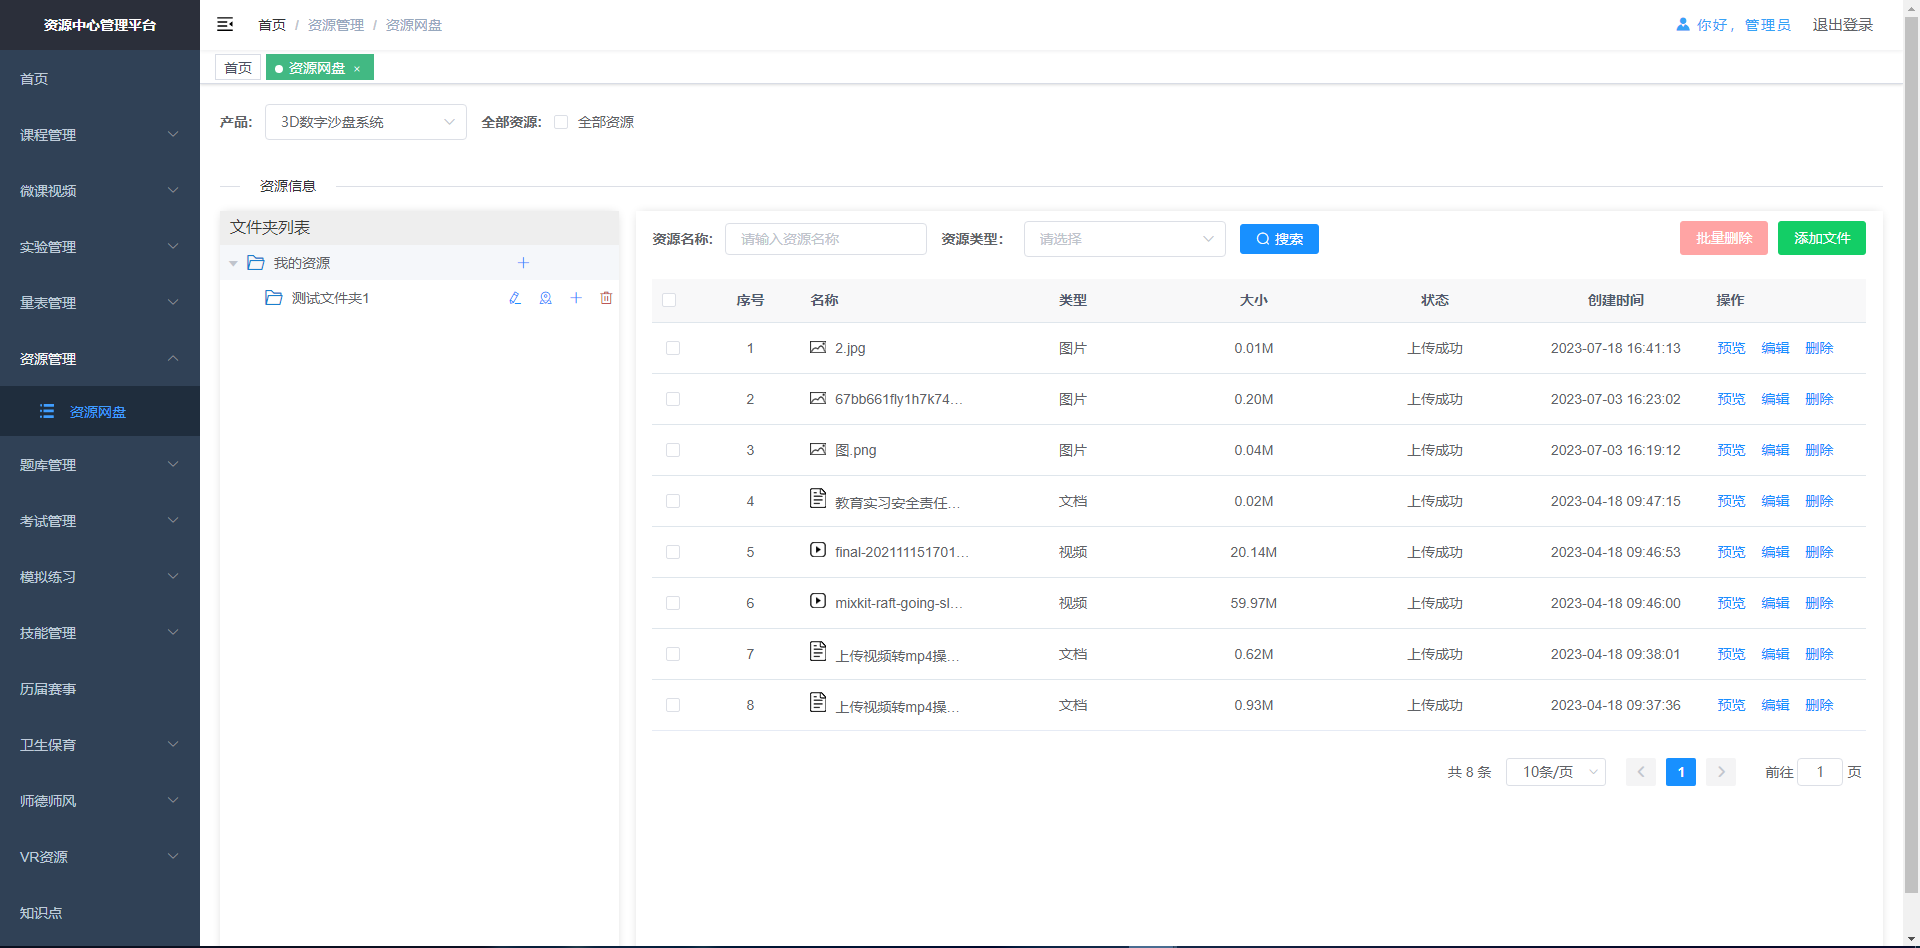
Task: Click the folder icon of 我的资源
Action: point(256,263)
